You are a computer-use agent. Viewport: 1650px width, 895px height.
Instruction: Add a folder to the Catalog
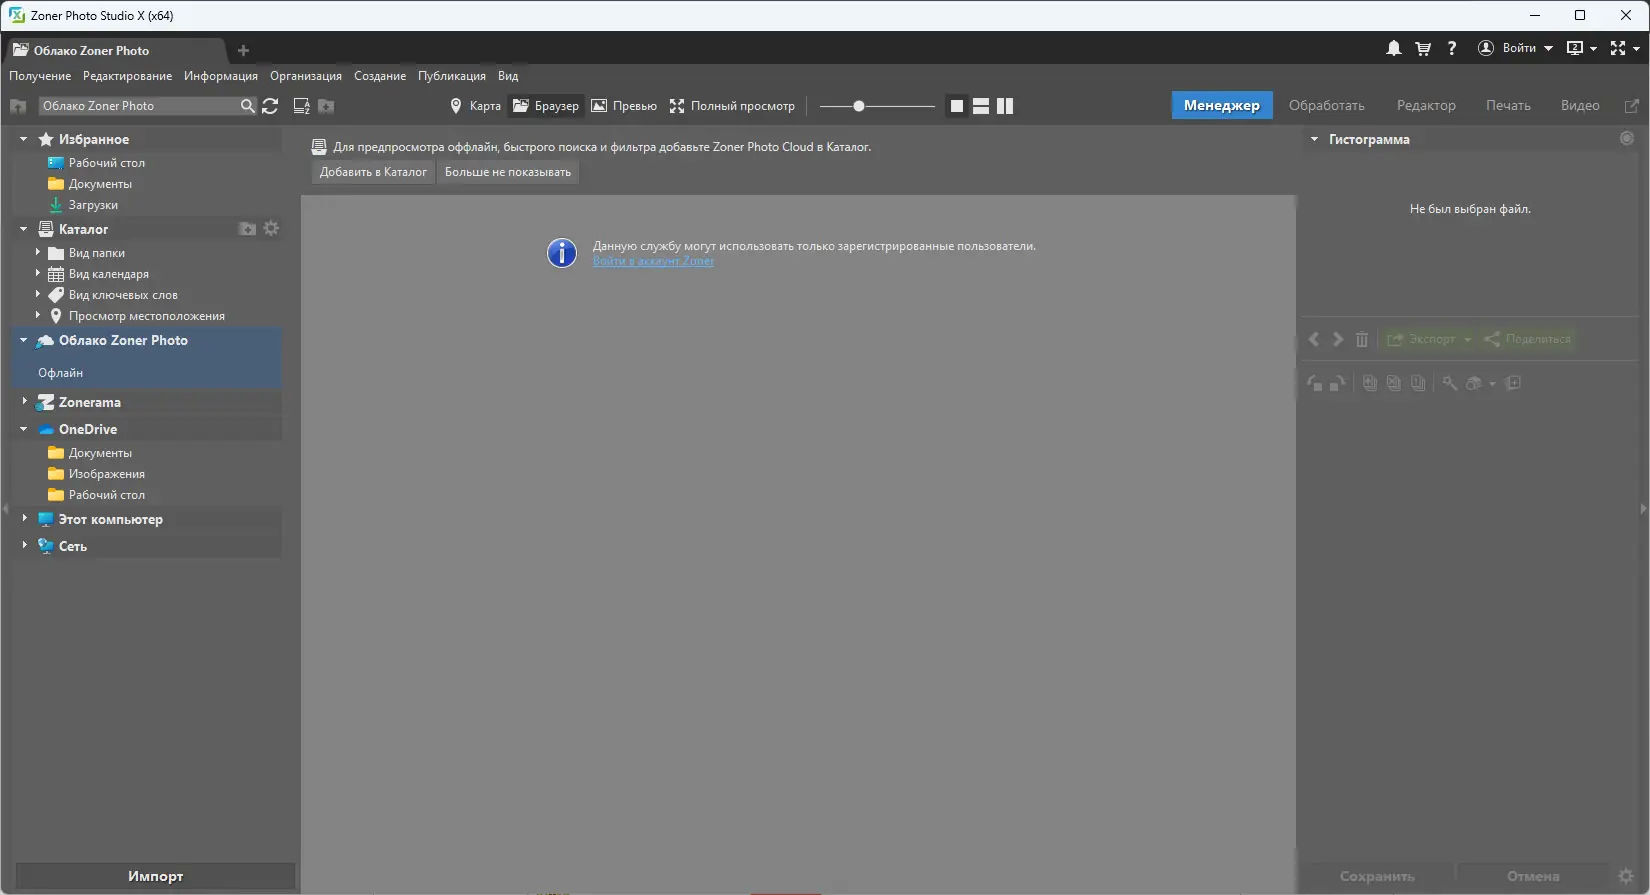coord(247,229)
